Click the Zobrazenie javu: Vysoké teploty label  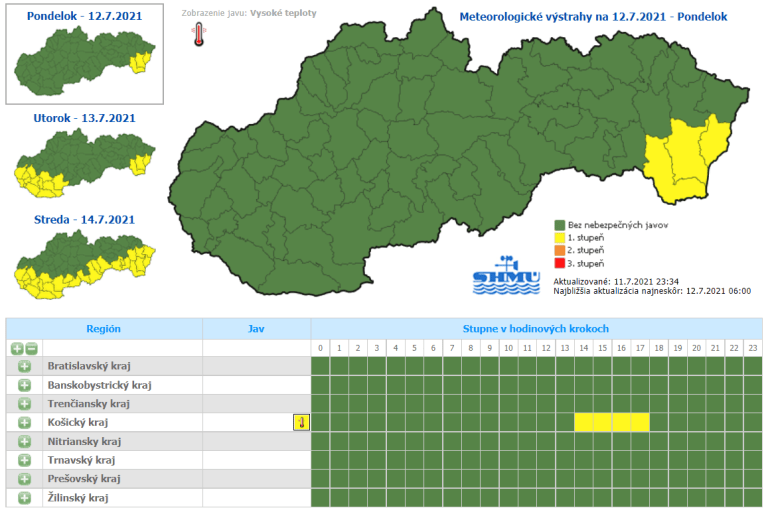click(x=249, y=13)
